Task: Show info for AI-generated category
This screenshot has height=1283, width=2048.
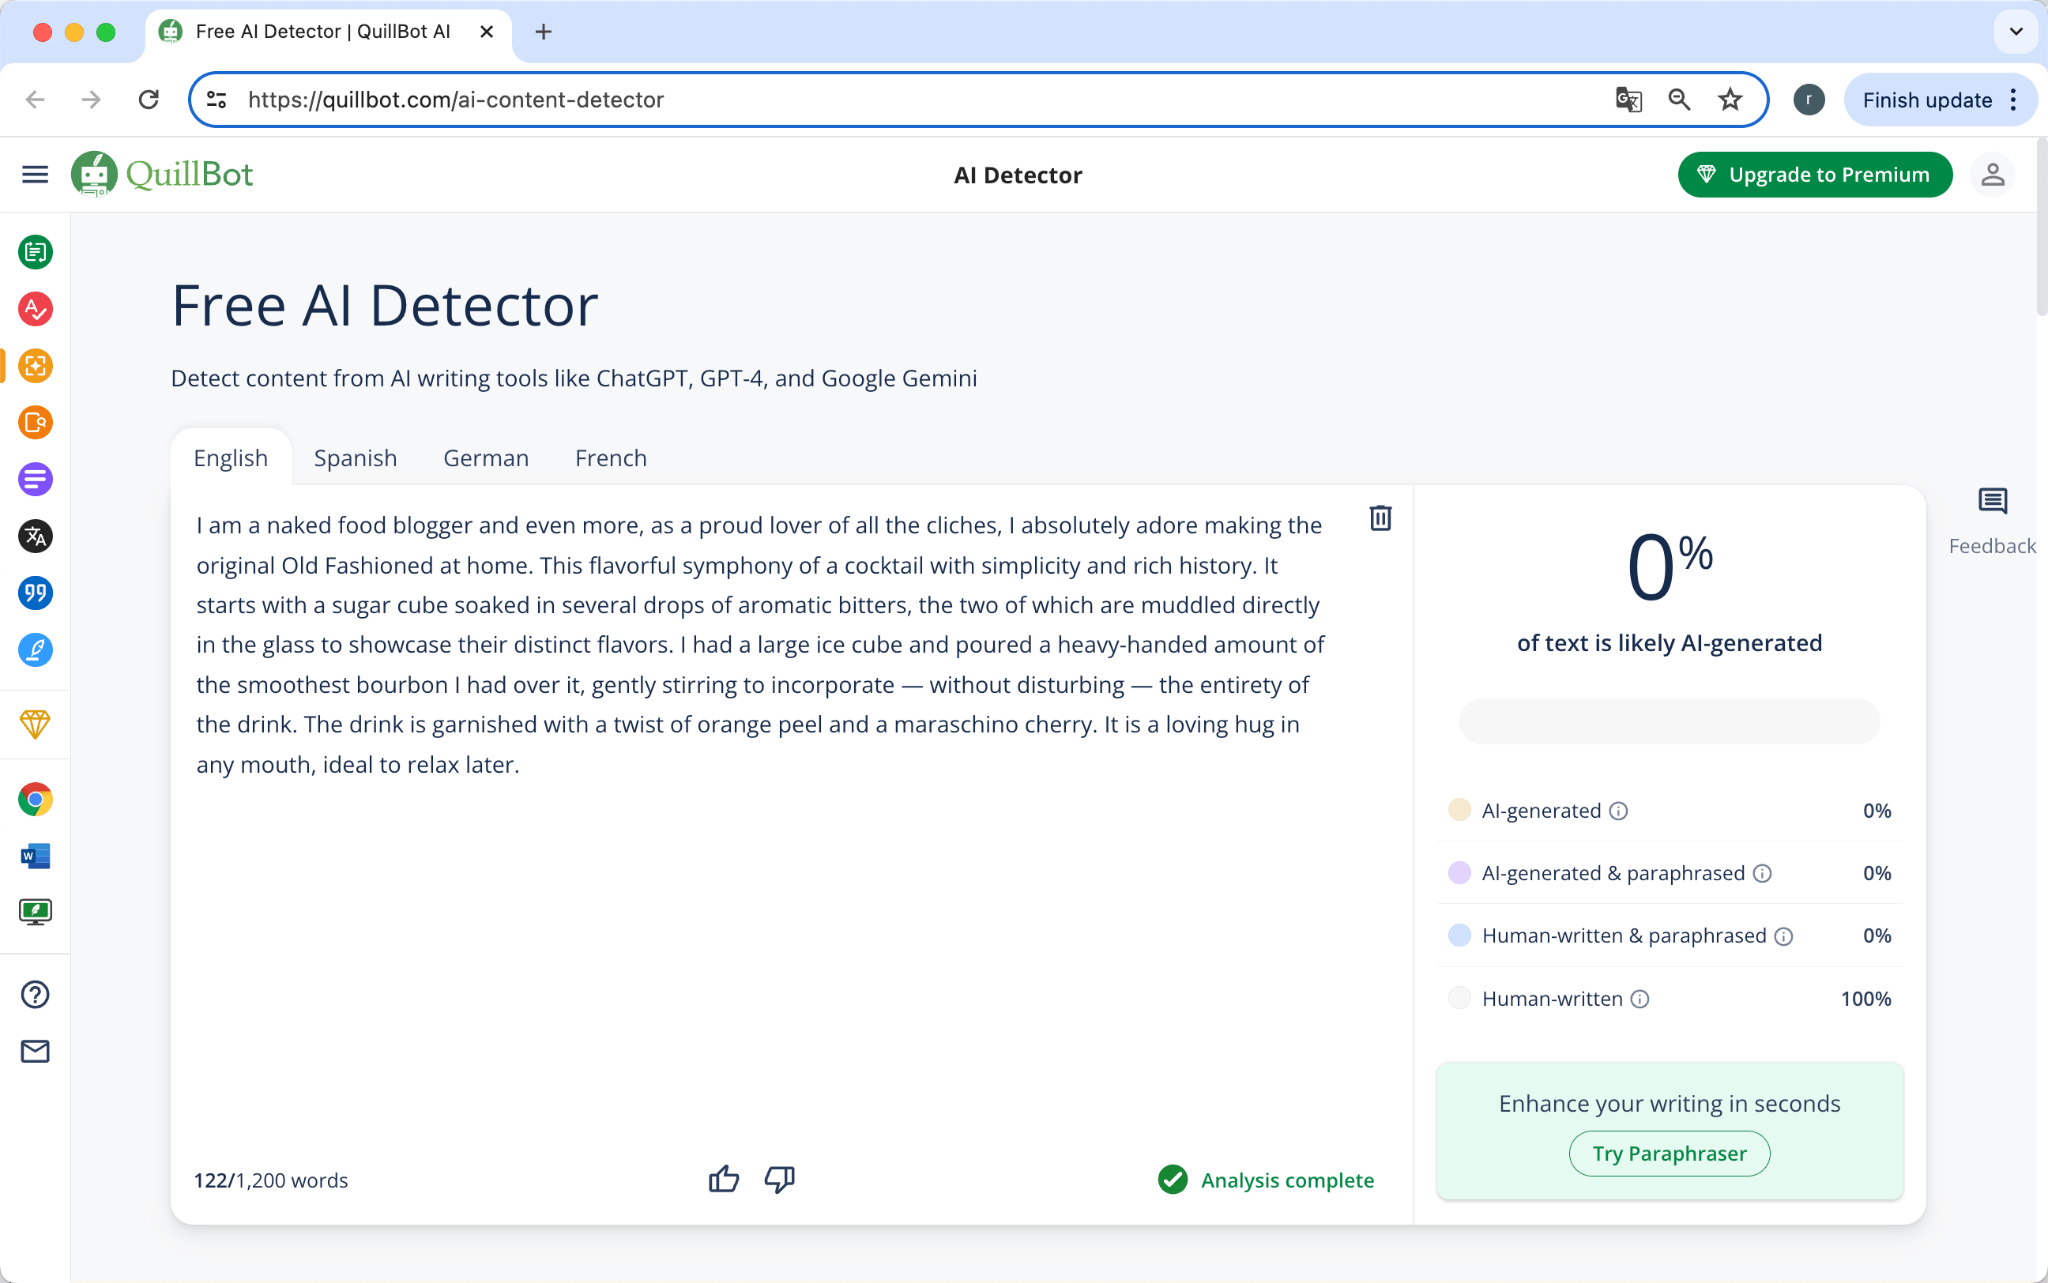Action: coord(1618,811)
